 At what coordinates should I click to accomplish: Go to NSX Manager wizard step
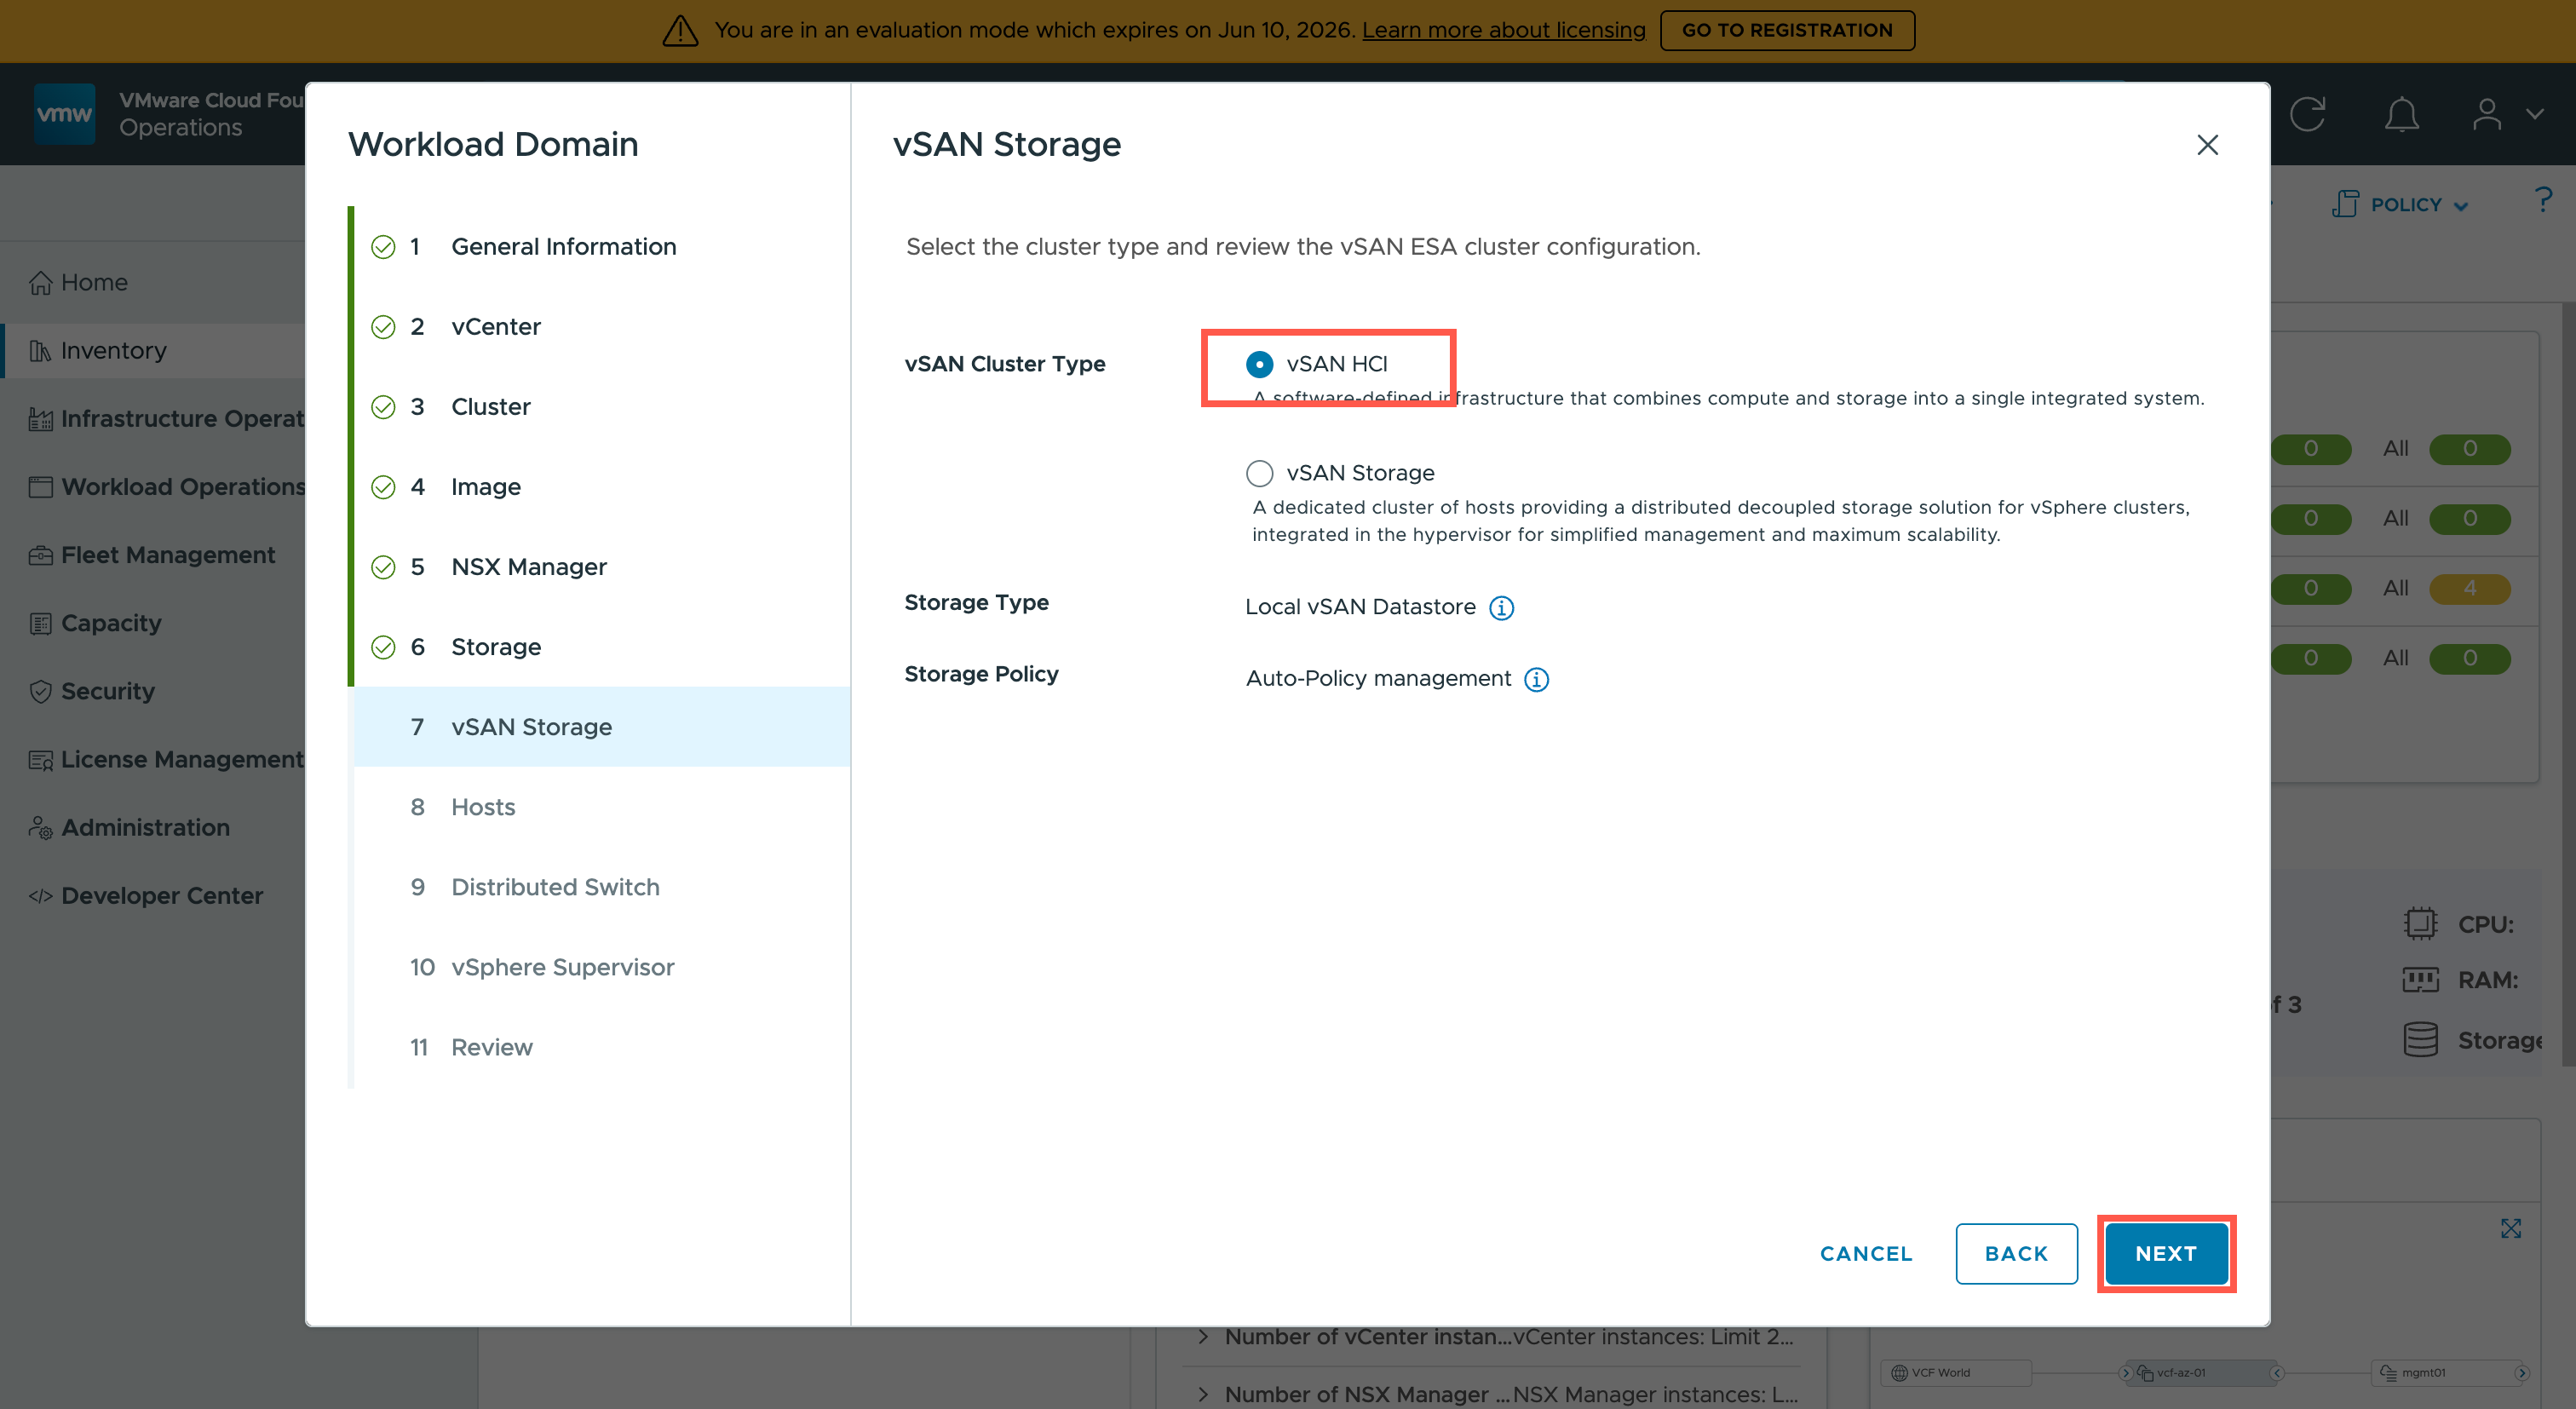pyautogui.click(x=528, y=567)
